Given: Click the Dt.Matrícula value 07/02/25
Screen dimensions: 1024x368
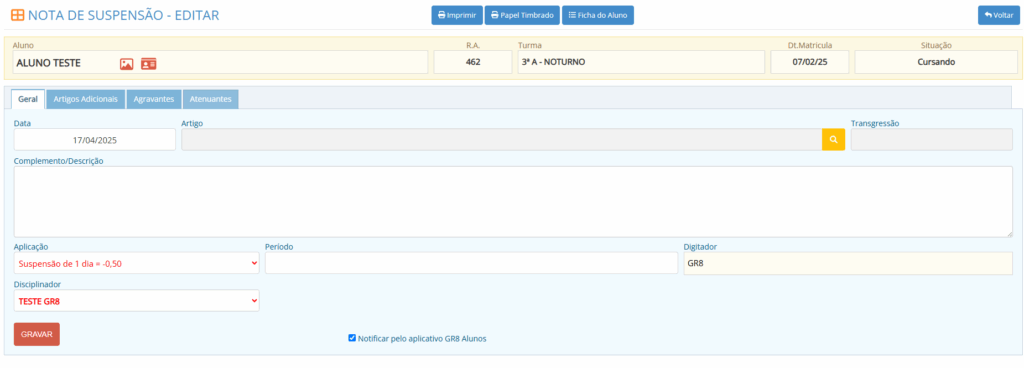Looking at the screenshot, I should click(x=810, y=63).
